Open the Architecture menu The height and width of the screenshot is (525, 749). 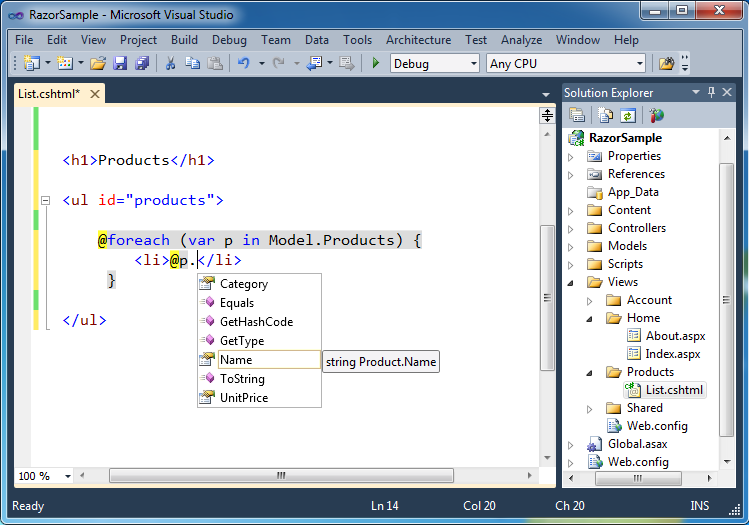(x=418, y=40)
